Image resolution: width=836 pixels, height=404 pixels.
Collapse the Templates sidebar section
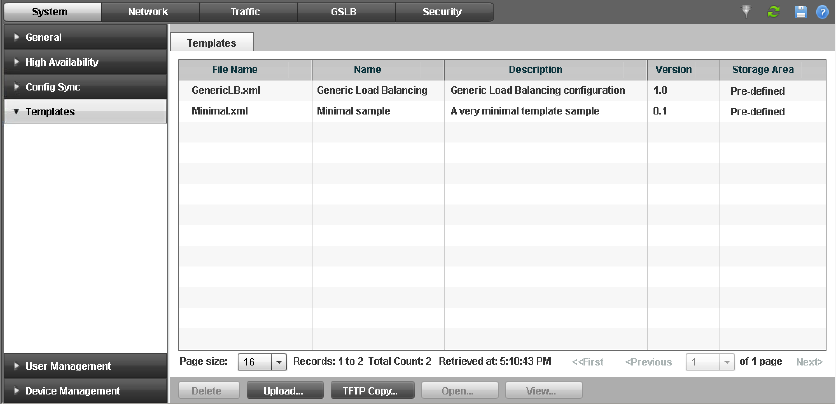click(83, 112)
